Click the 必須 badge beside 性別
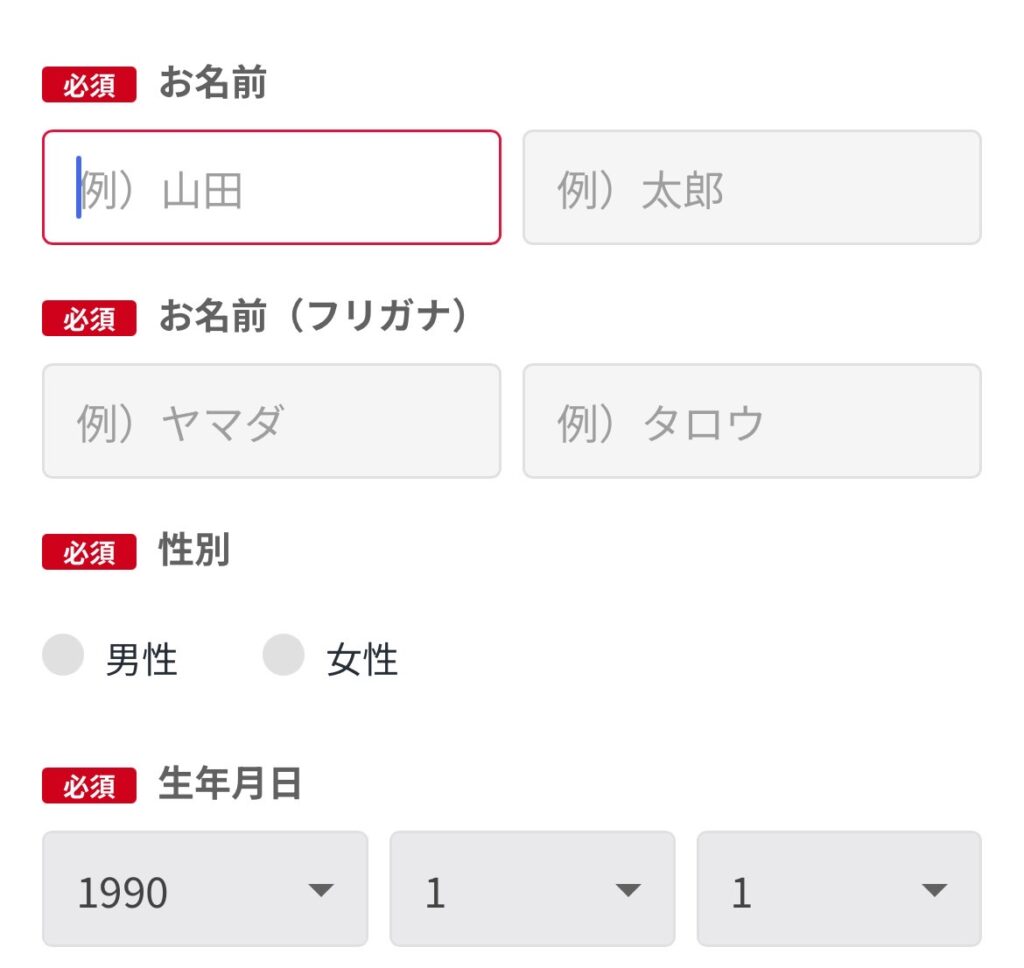Image resolution: width=1024 pixels, height=968 pixels. point(89,552)
